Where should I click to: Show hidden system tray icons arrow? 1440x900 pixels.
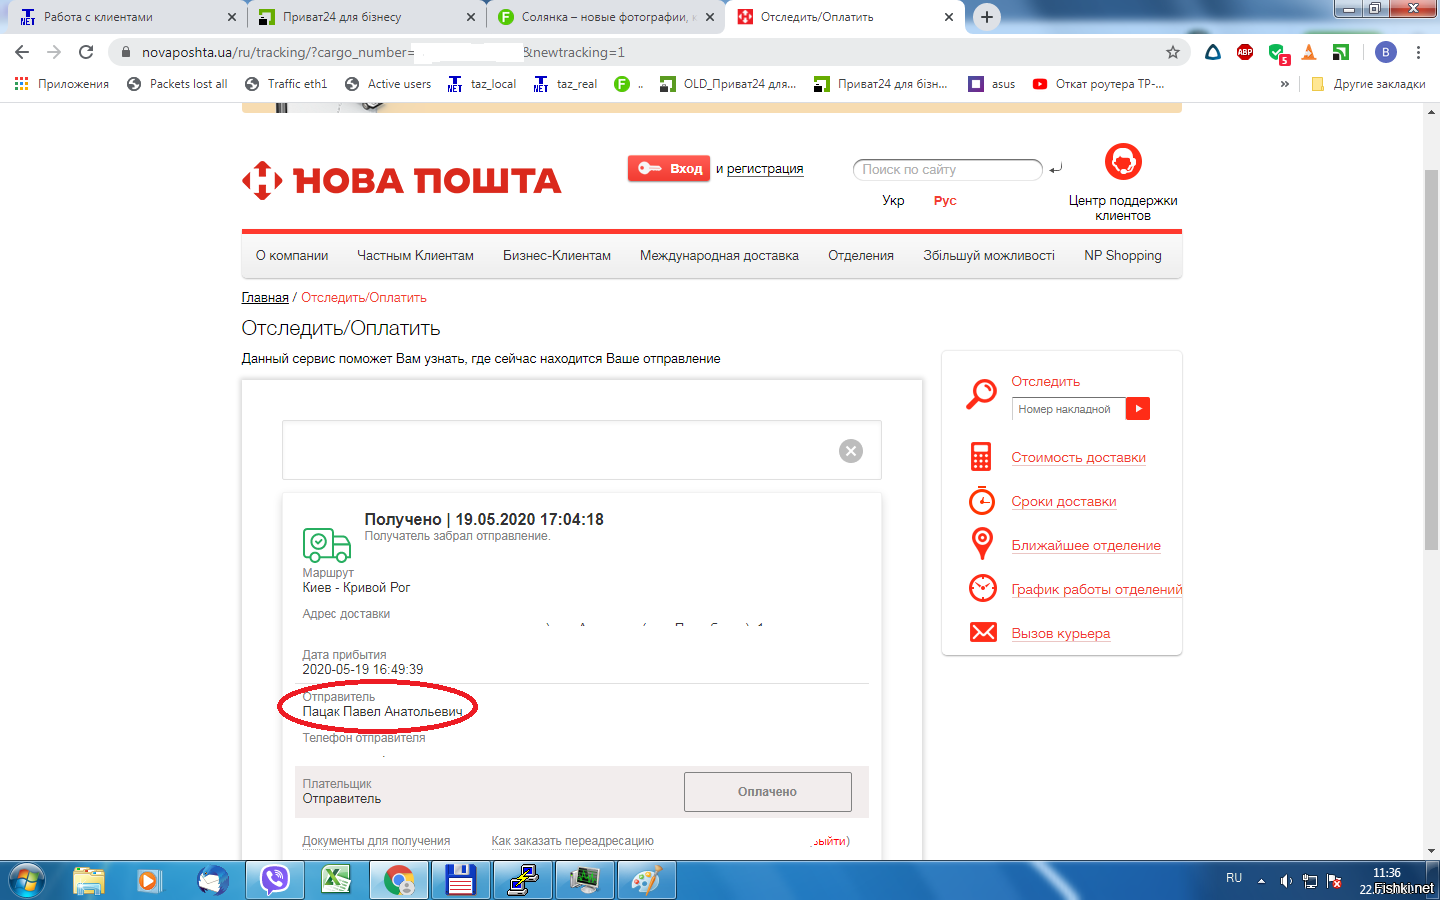pos(1261,881)
